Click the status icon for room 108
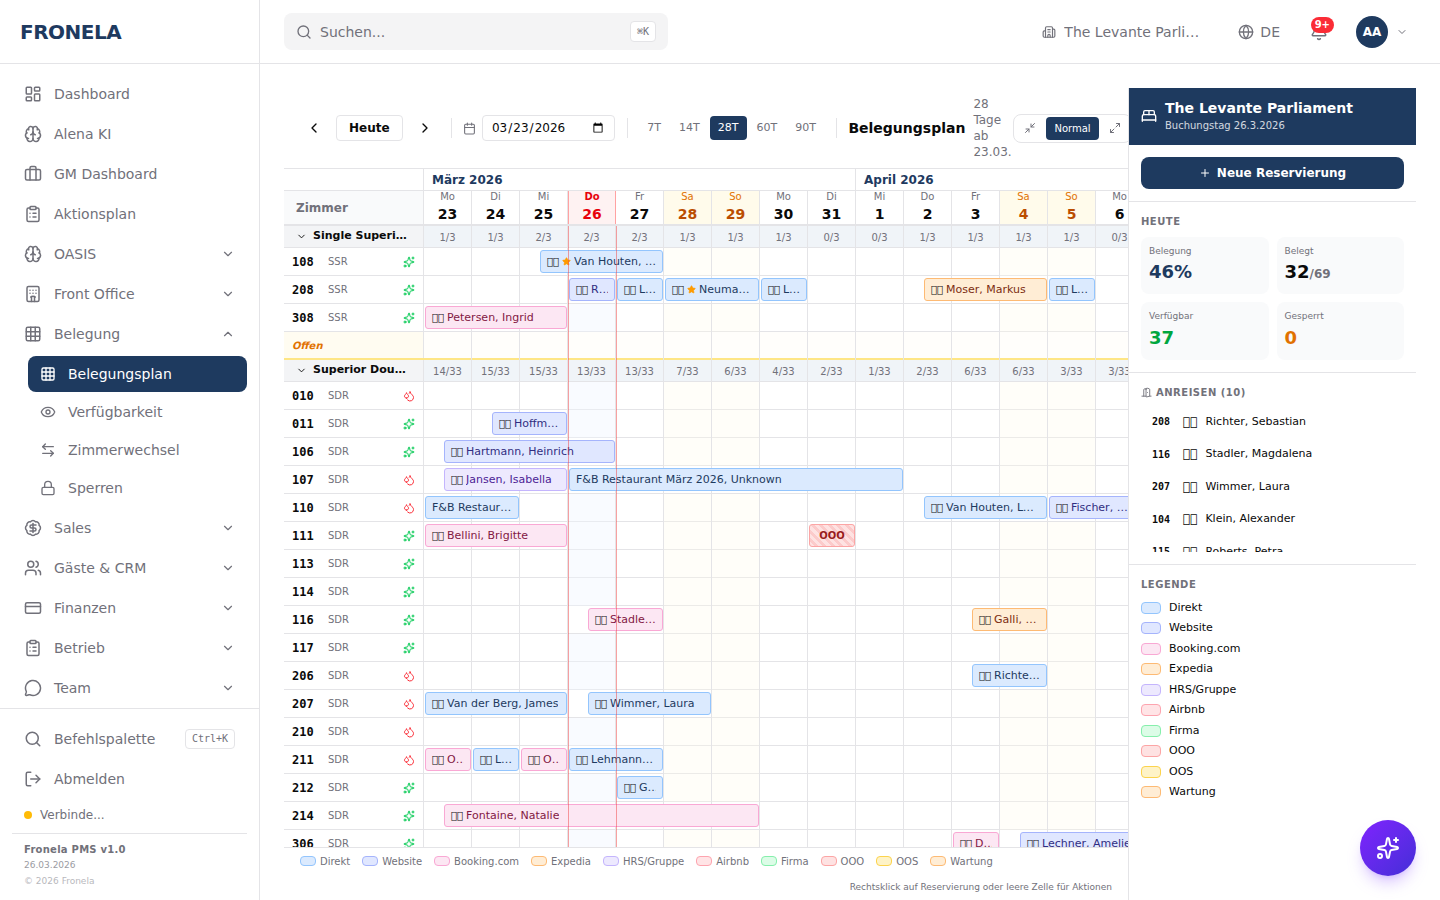 [x=409, y=262]
